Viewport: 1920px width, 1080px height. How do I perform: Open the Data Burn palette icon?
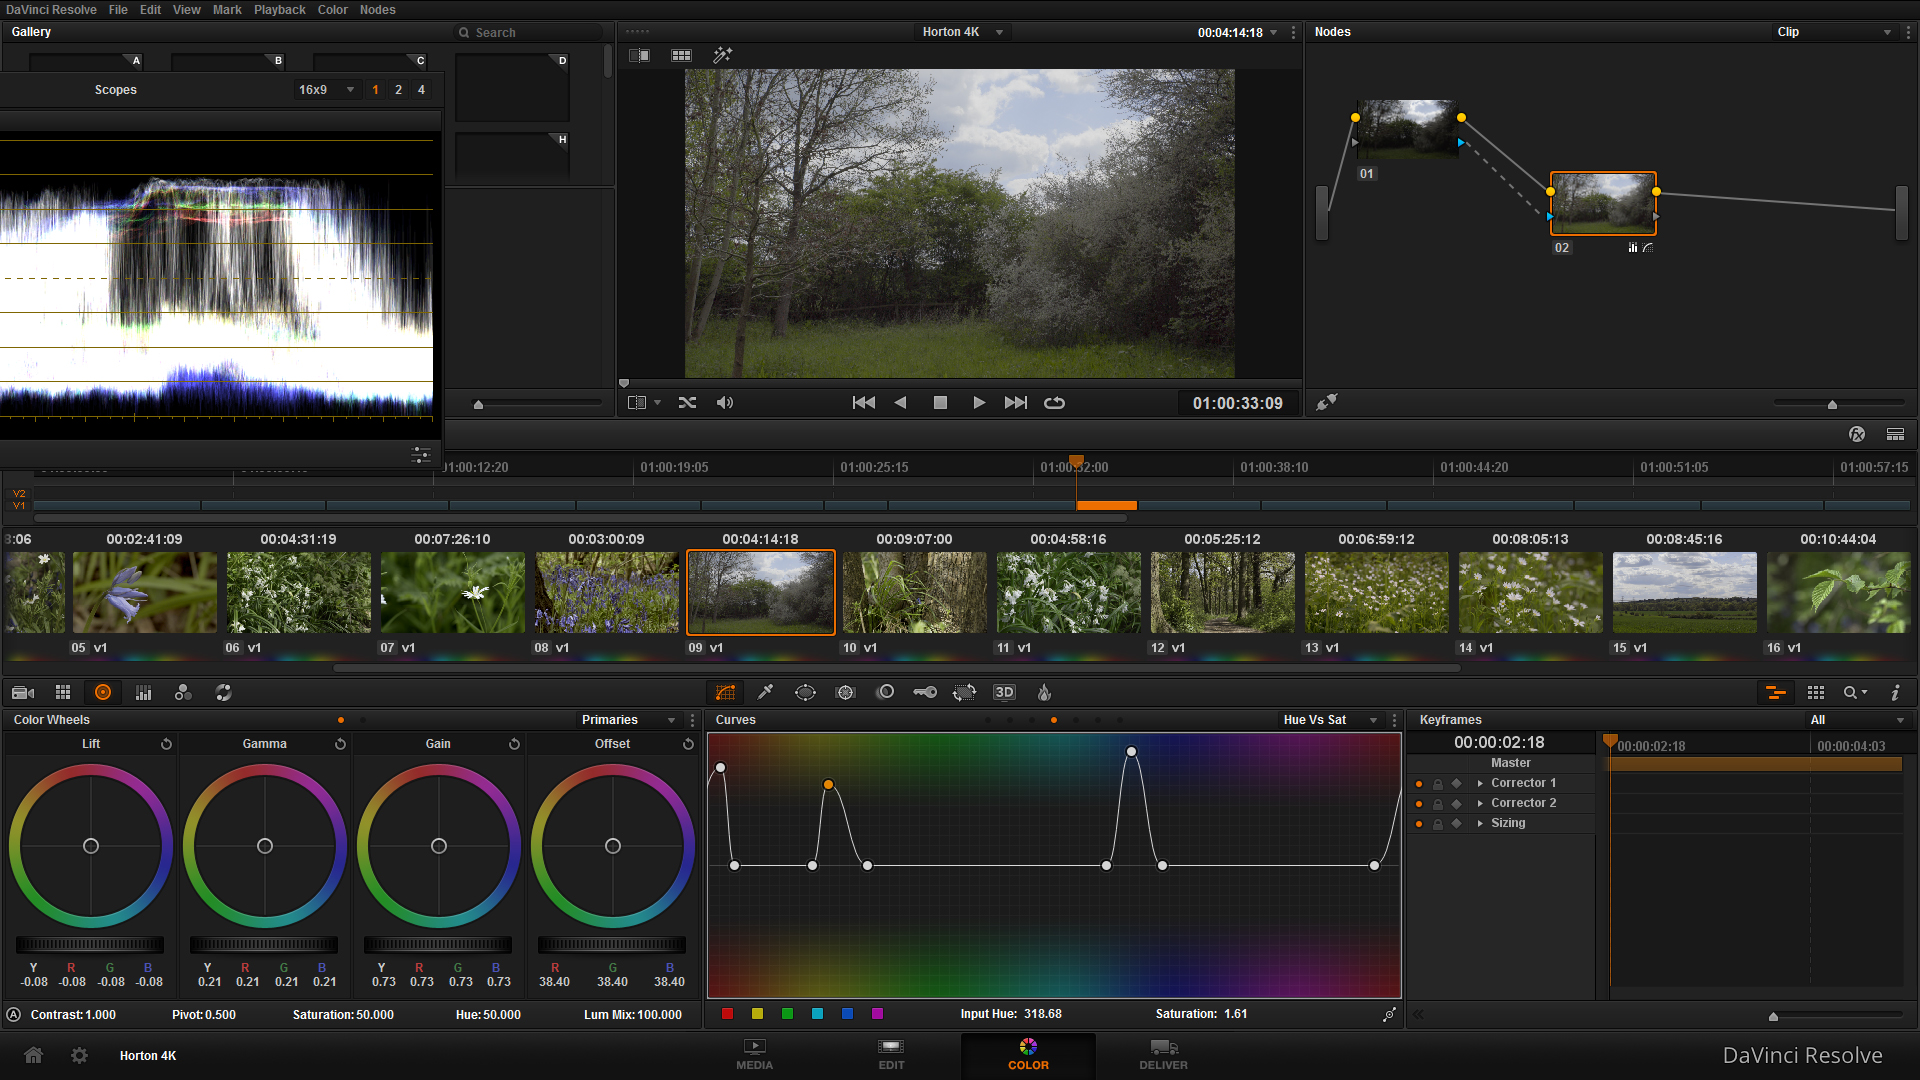(x=1044, y=692)
